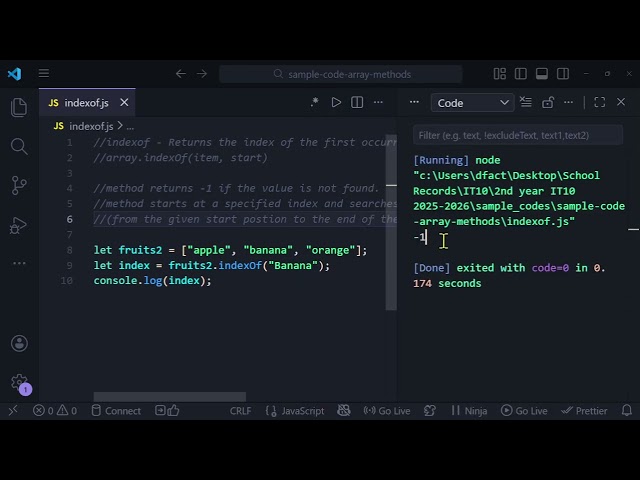Open Customize Layout icon in title bar
This screenshot has height=480, width=640.
(500, 74)
